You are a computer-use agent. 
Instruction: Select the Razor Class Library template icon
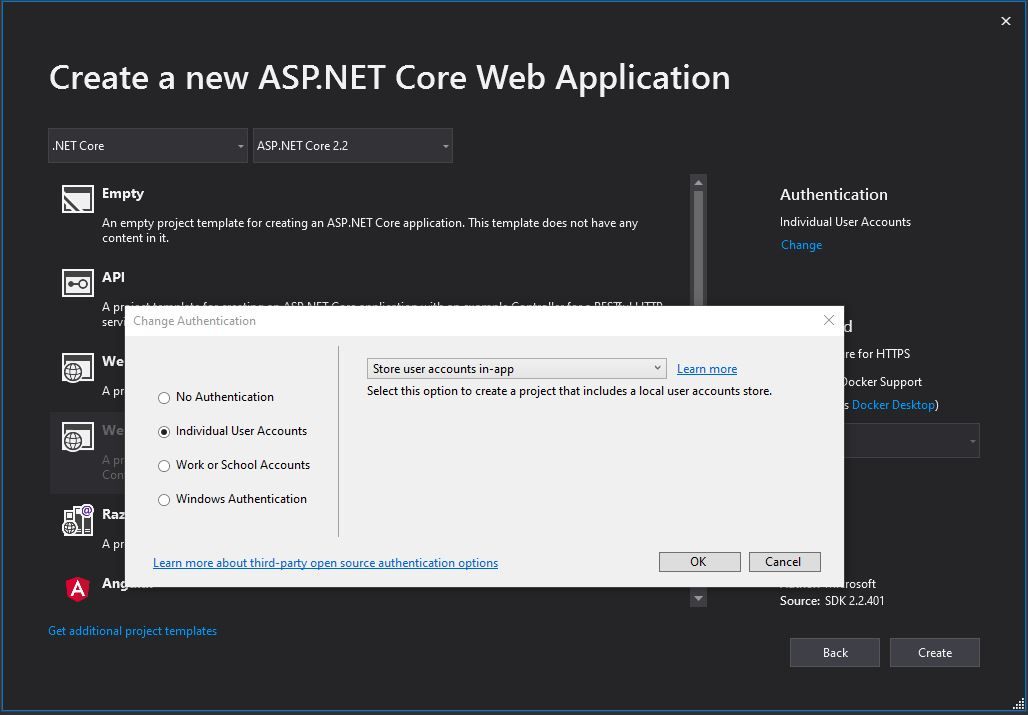(78, 520)
